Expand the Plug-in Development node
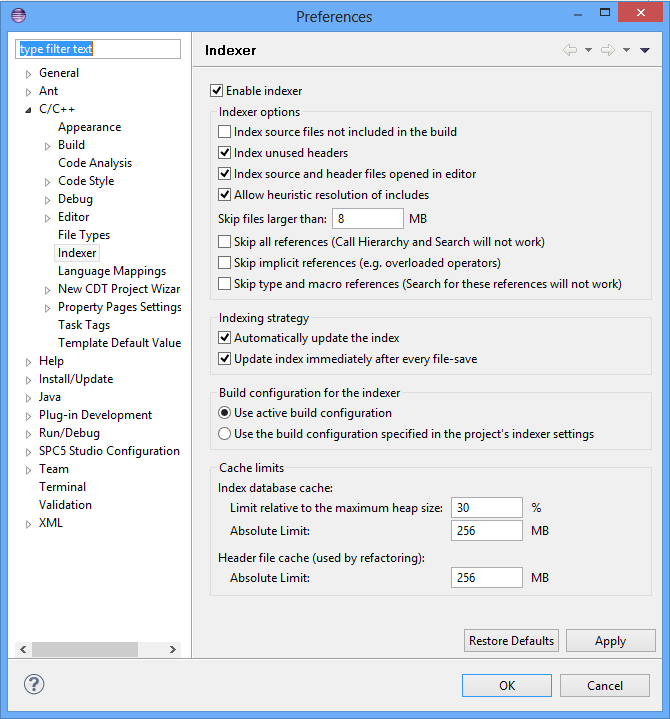The image size is (670, 719). pos(28,416)
